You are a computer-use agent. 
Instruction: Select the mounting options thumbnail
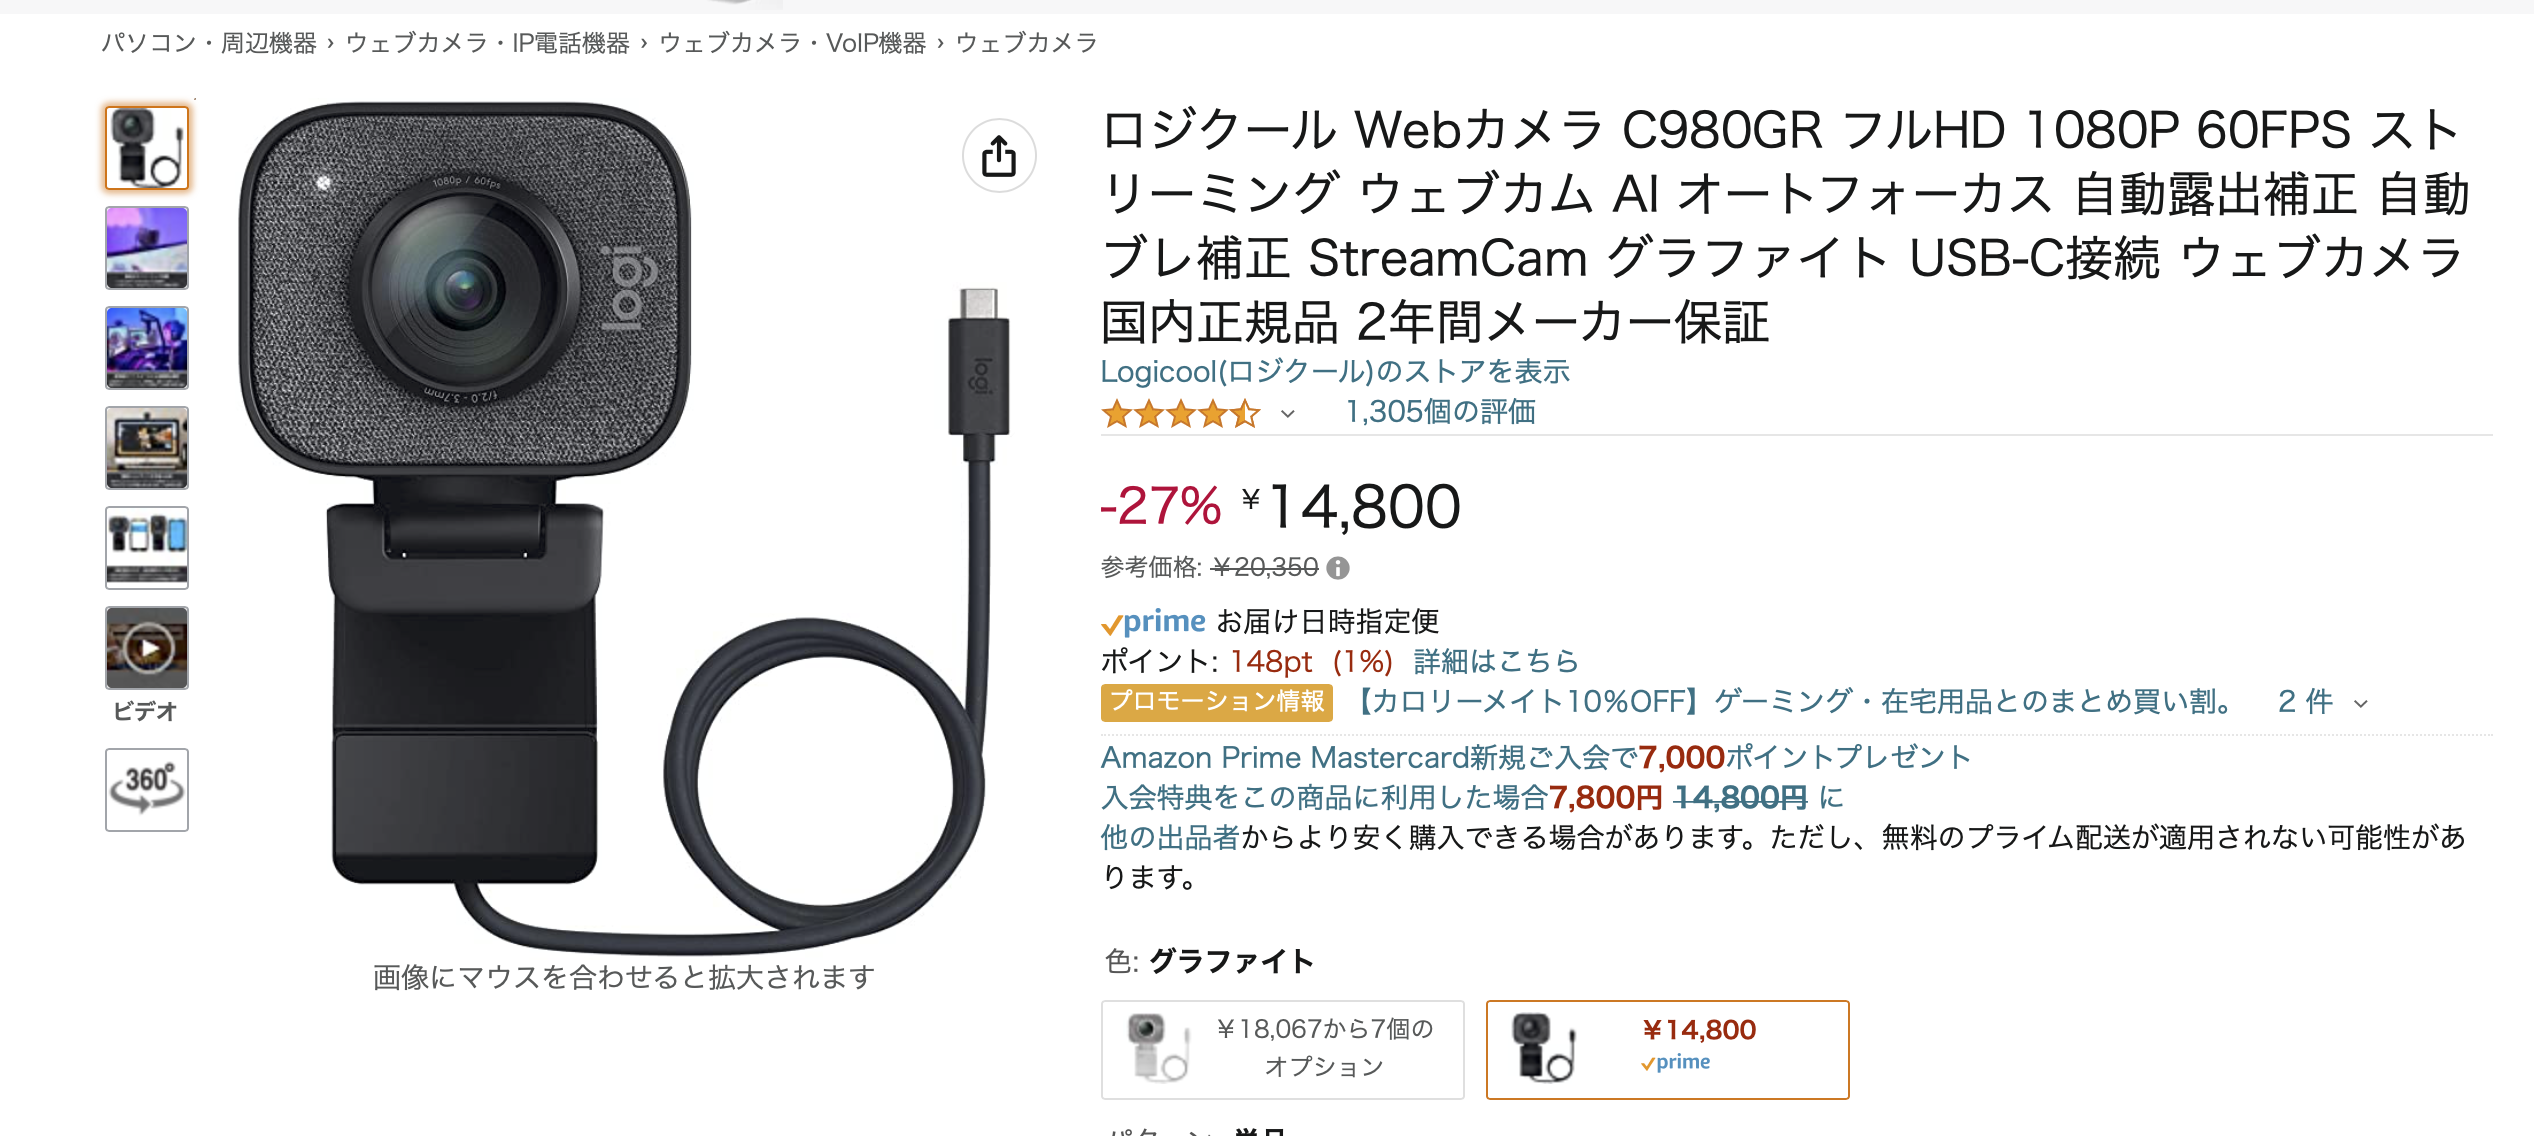click(x=147, y=548)
